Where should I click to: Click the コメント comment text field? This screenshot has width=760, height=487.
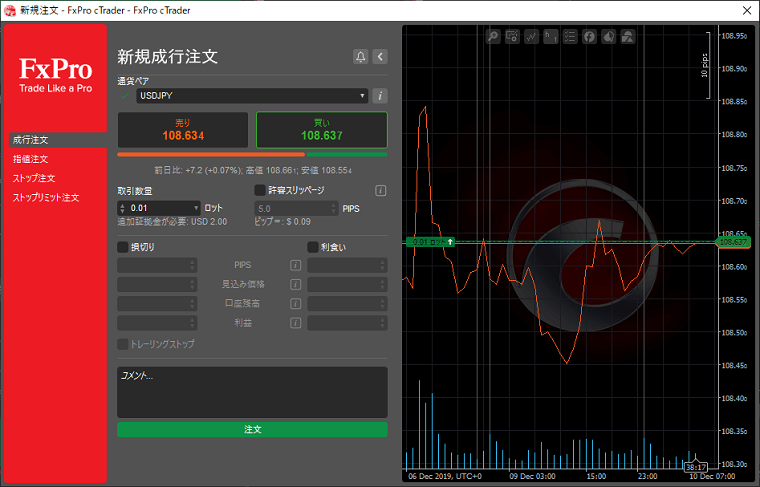[x=252, y=392]
